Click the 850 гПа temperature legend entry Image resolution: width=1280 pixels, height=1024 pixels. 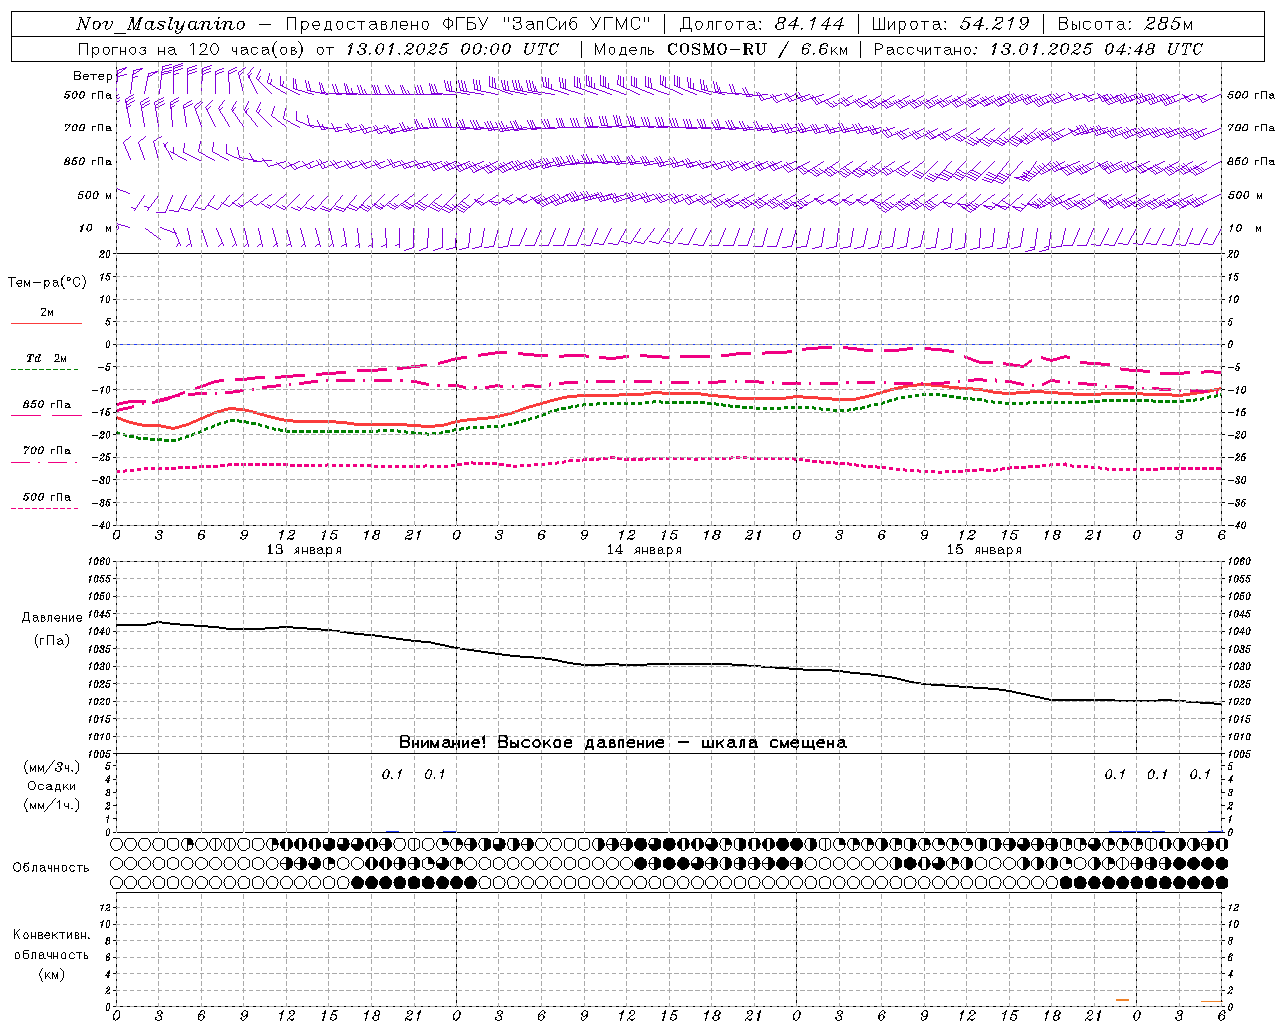47,404
